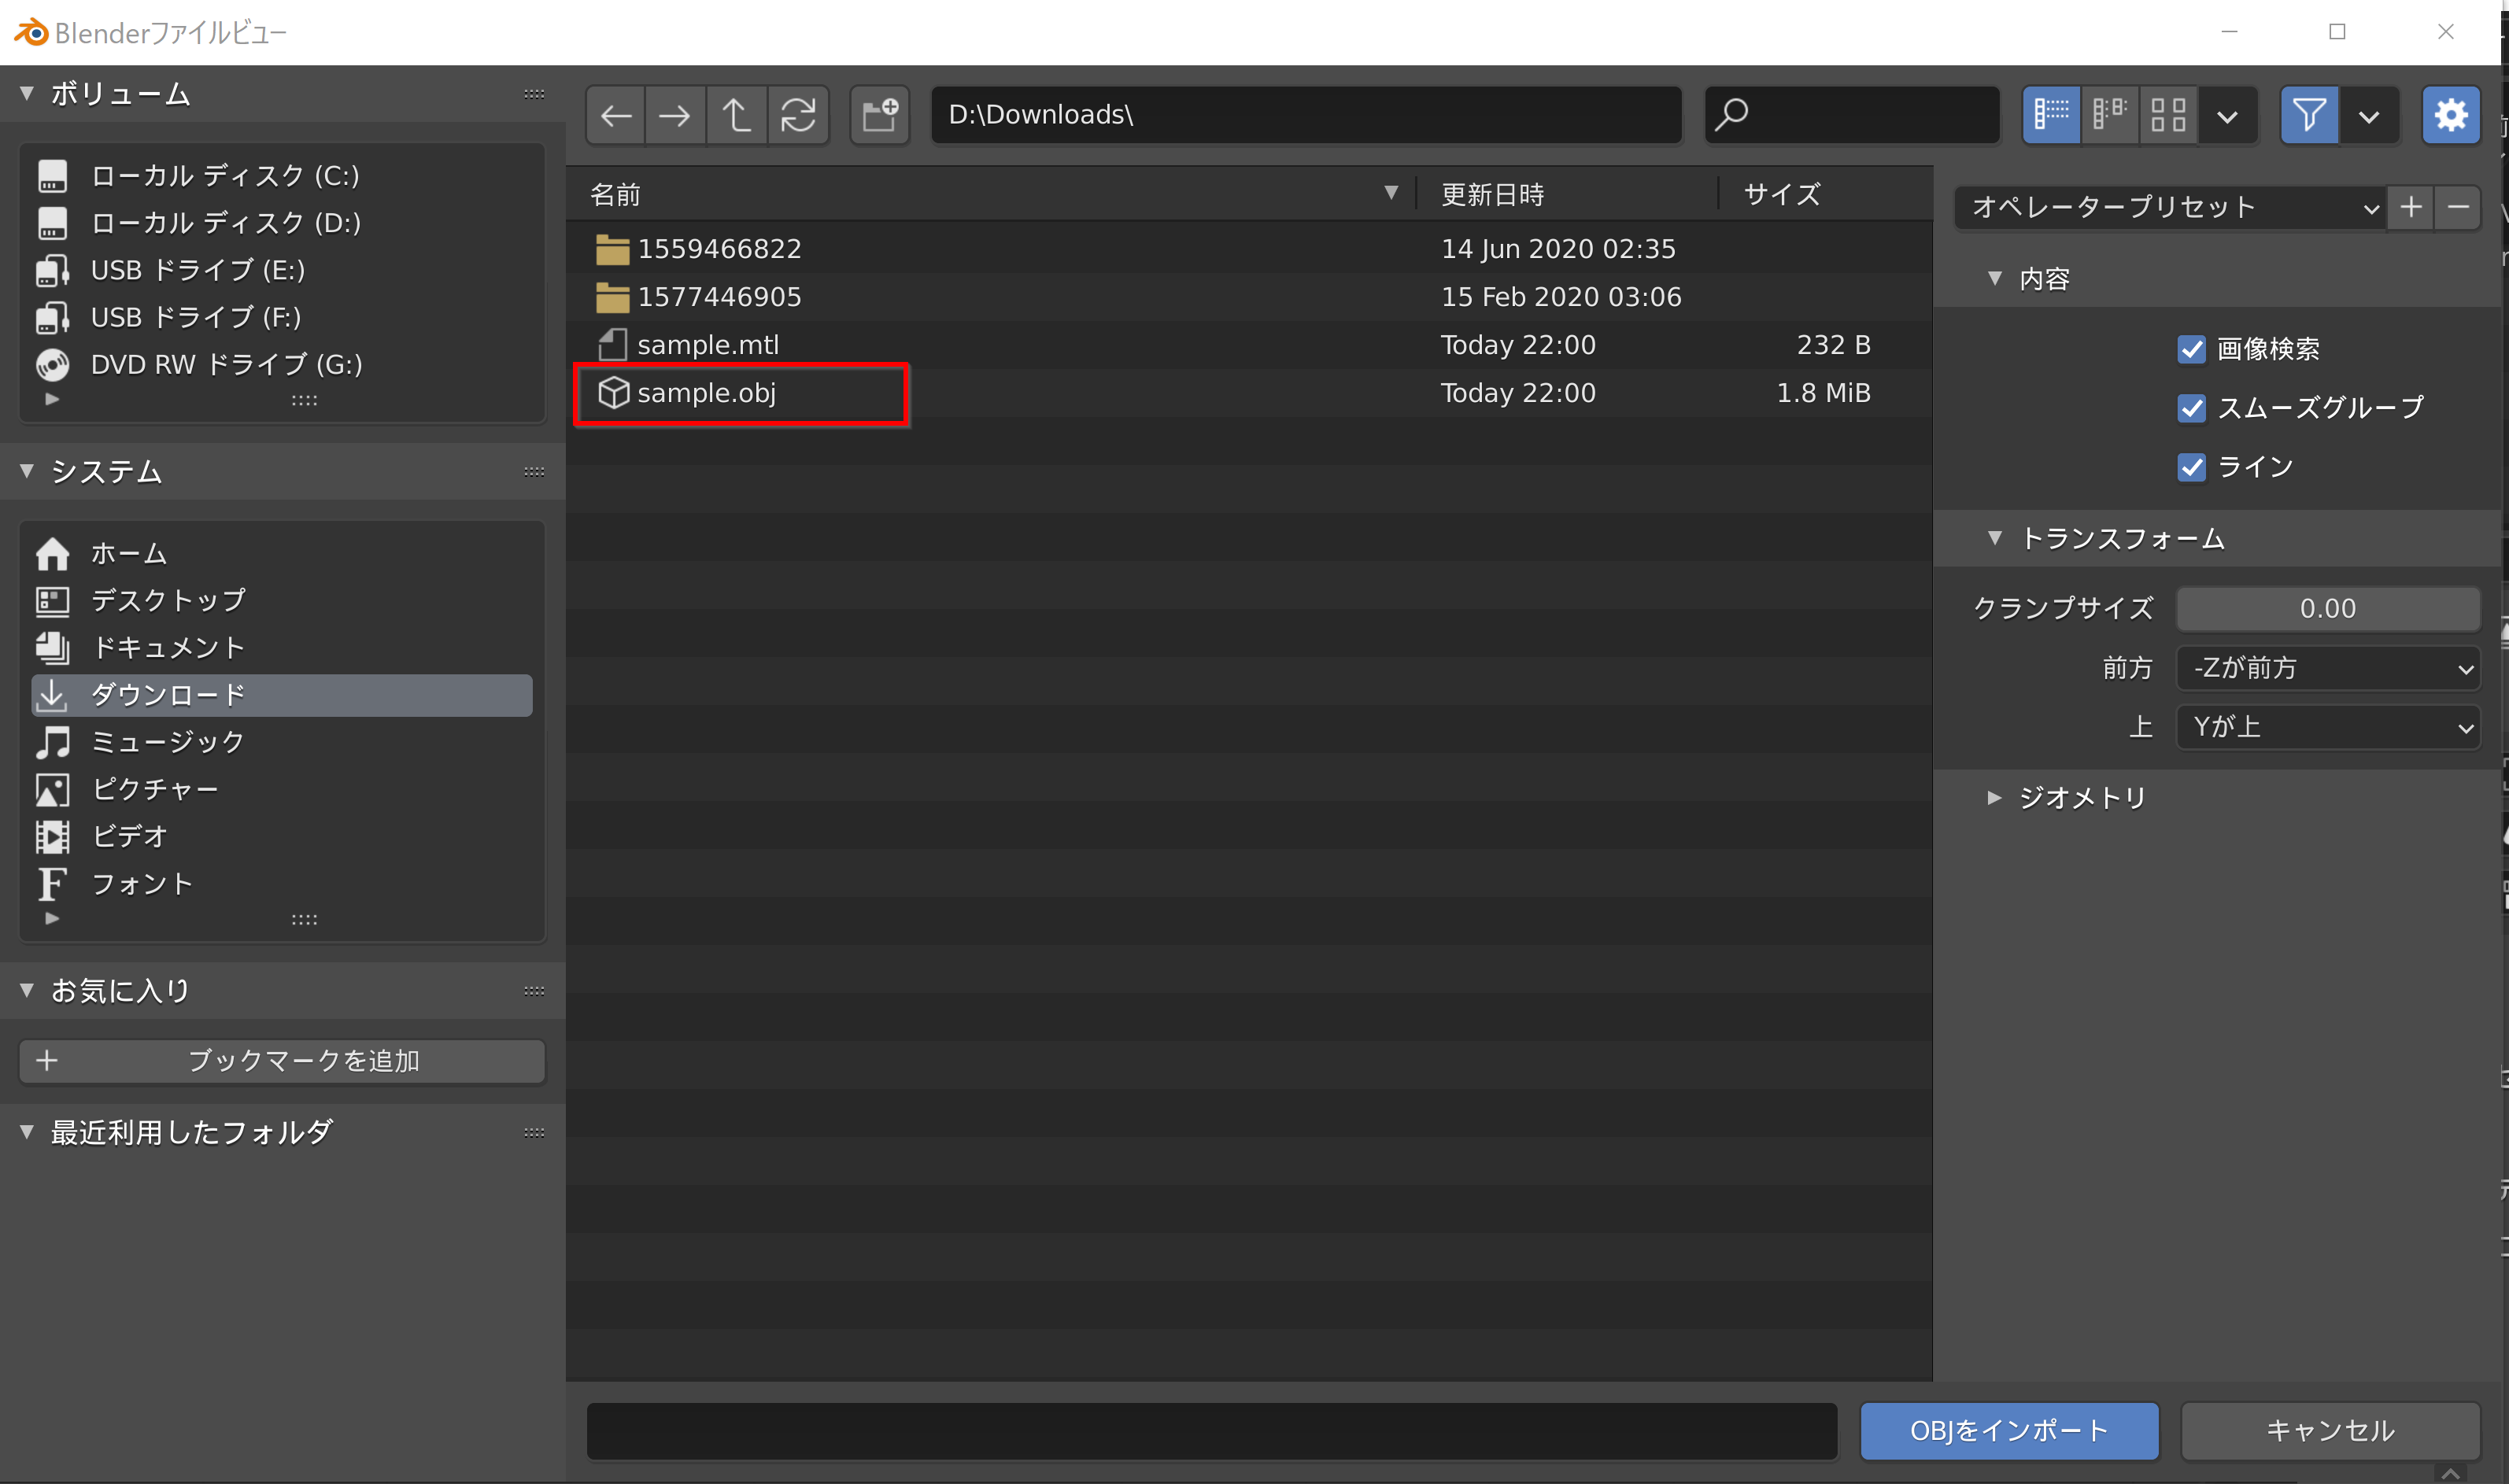Open folder 1559466822

1249,249
